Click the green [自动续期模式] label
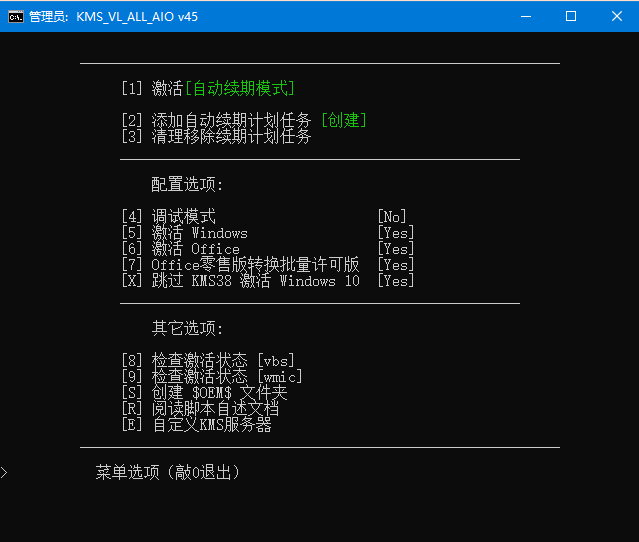This screenshot has width=639, height=542. point(240,88)
